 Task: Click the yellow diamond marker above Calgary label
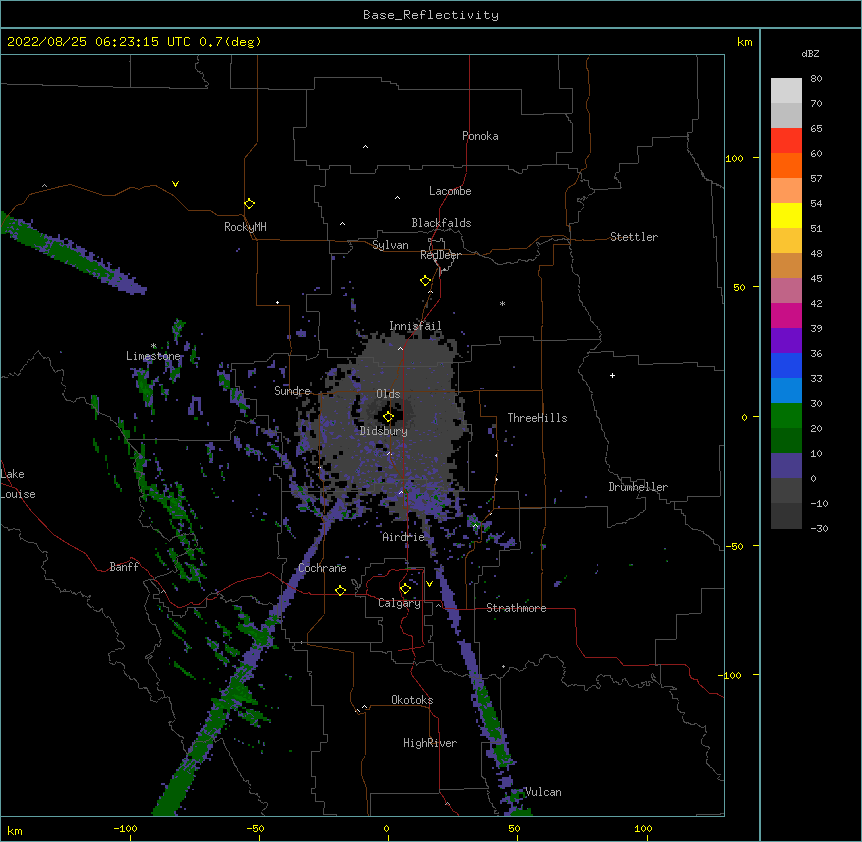coord(405,589)
